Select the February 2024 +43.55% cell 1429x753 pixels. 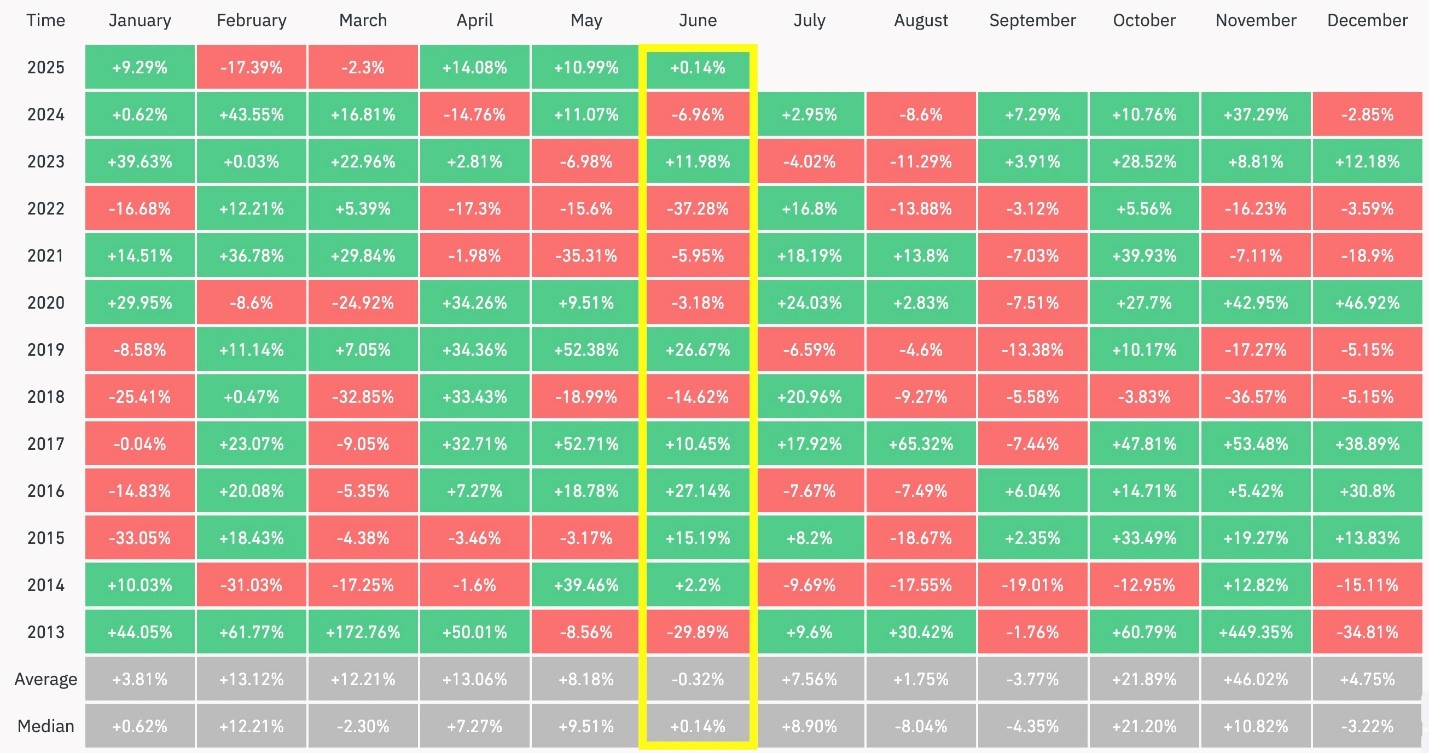tap(251, 115)
